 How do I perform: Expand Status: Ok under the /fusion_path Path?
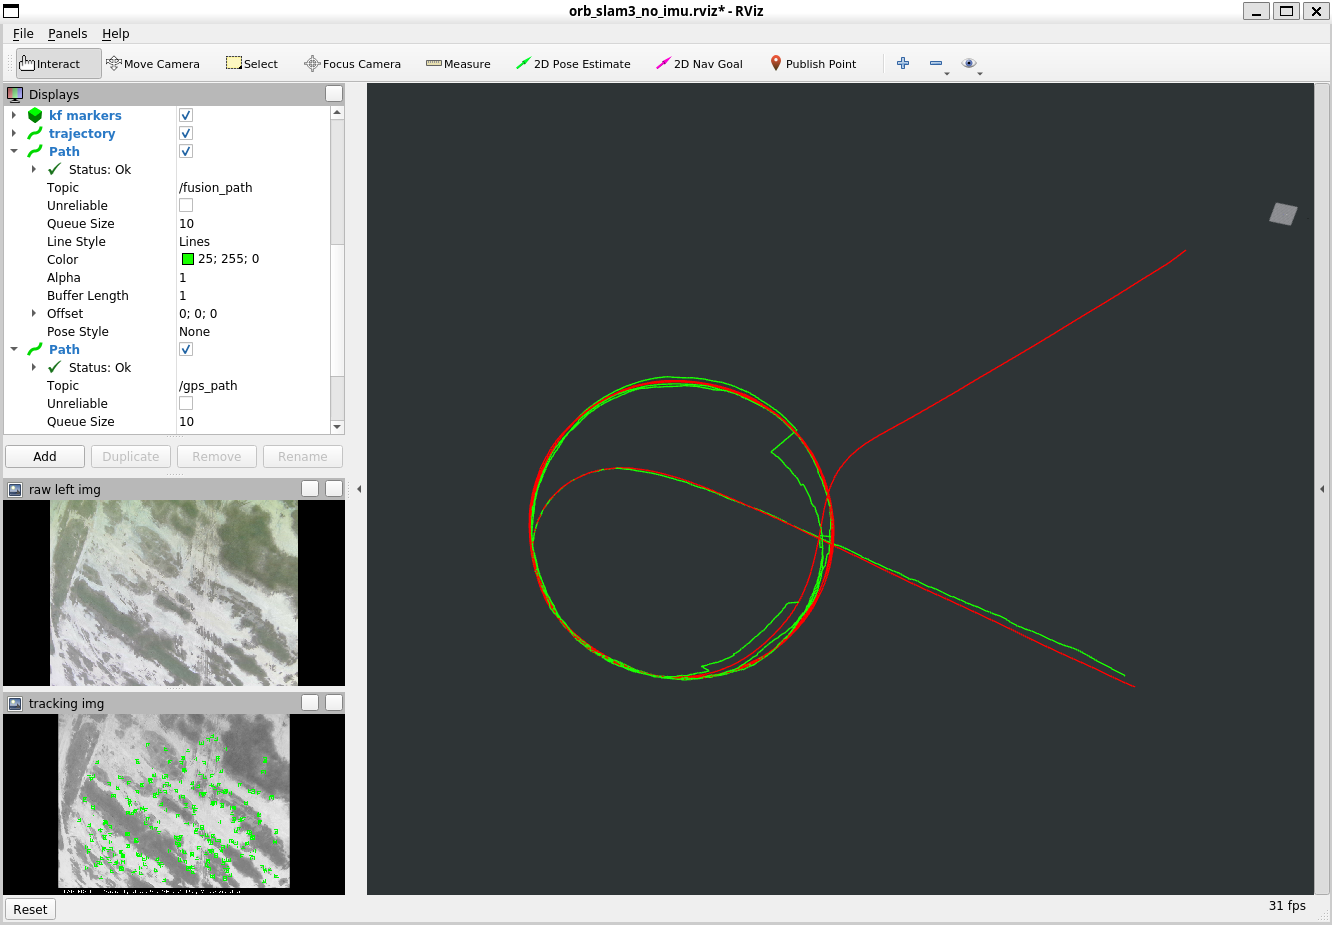click(34, 169)
